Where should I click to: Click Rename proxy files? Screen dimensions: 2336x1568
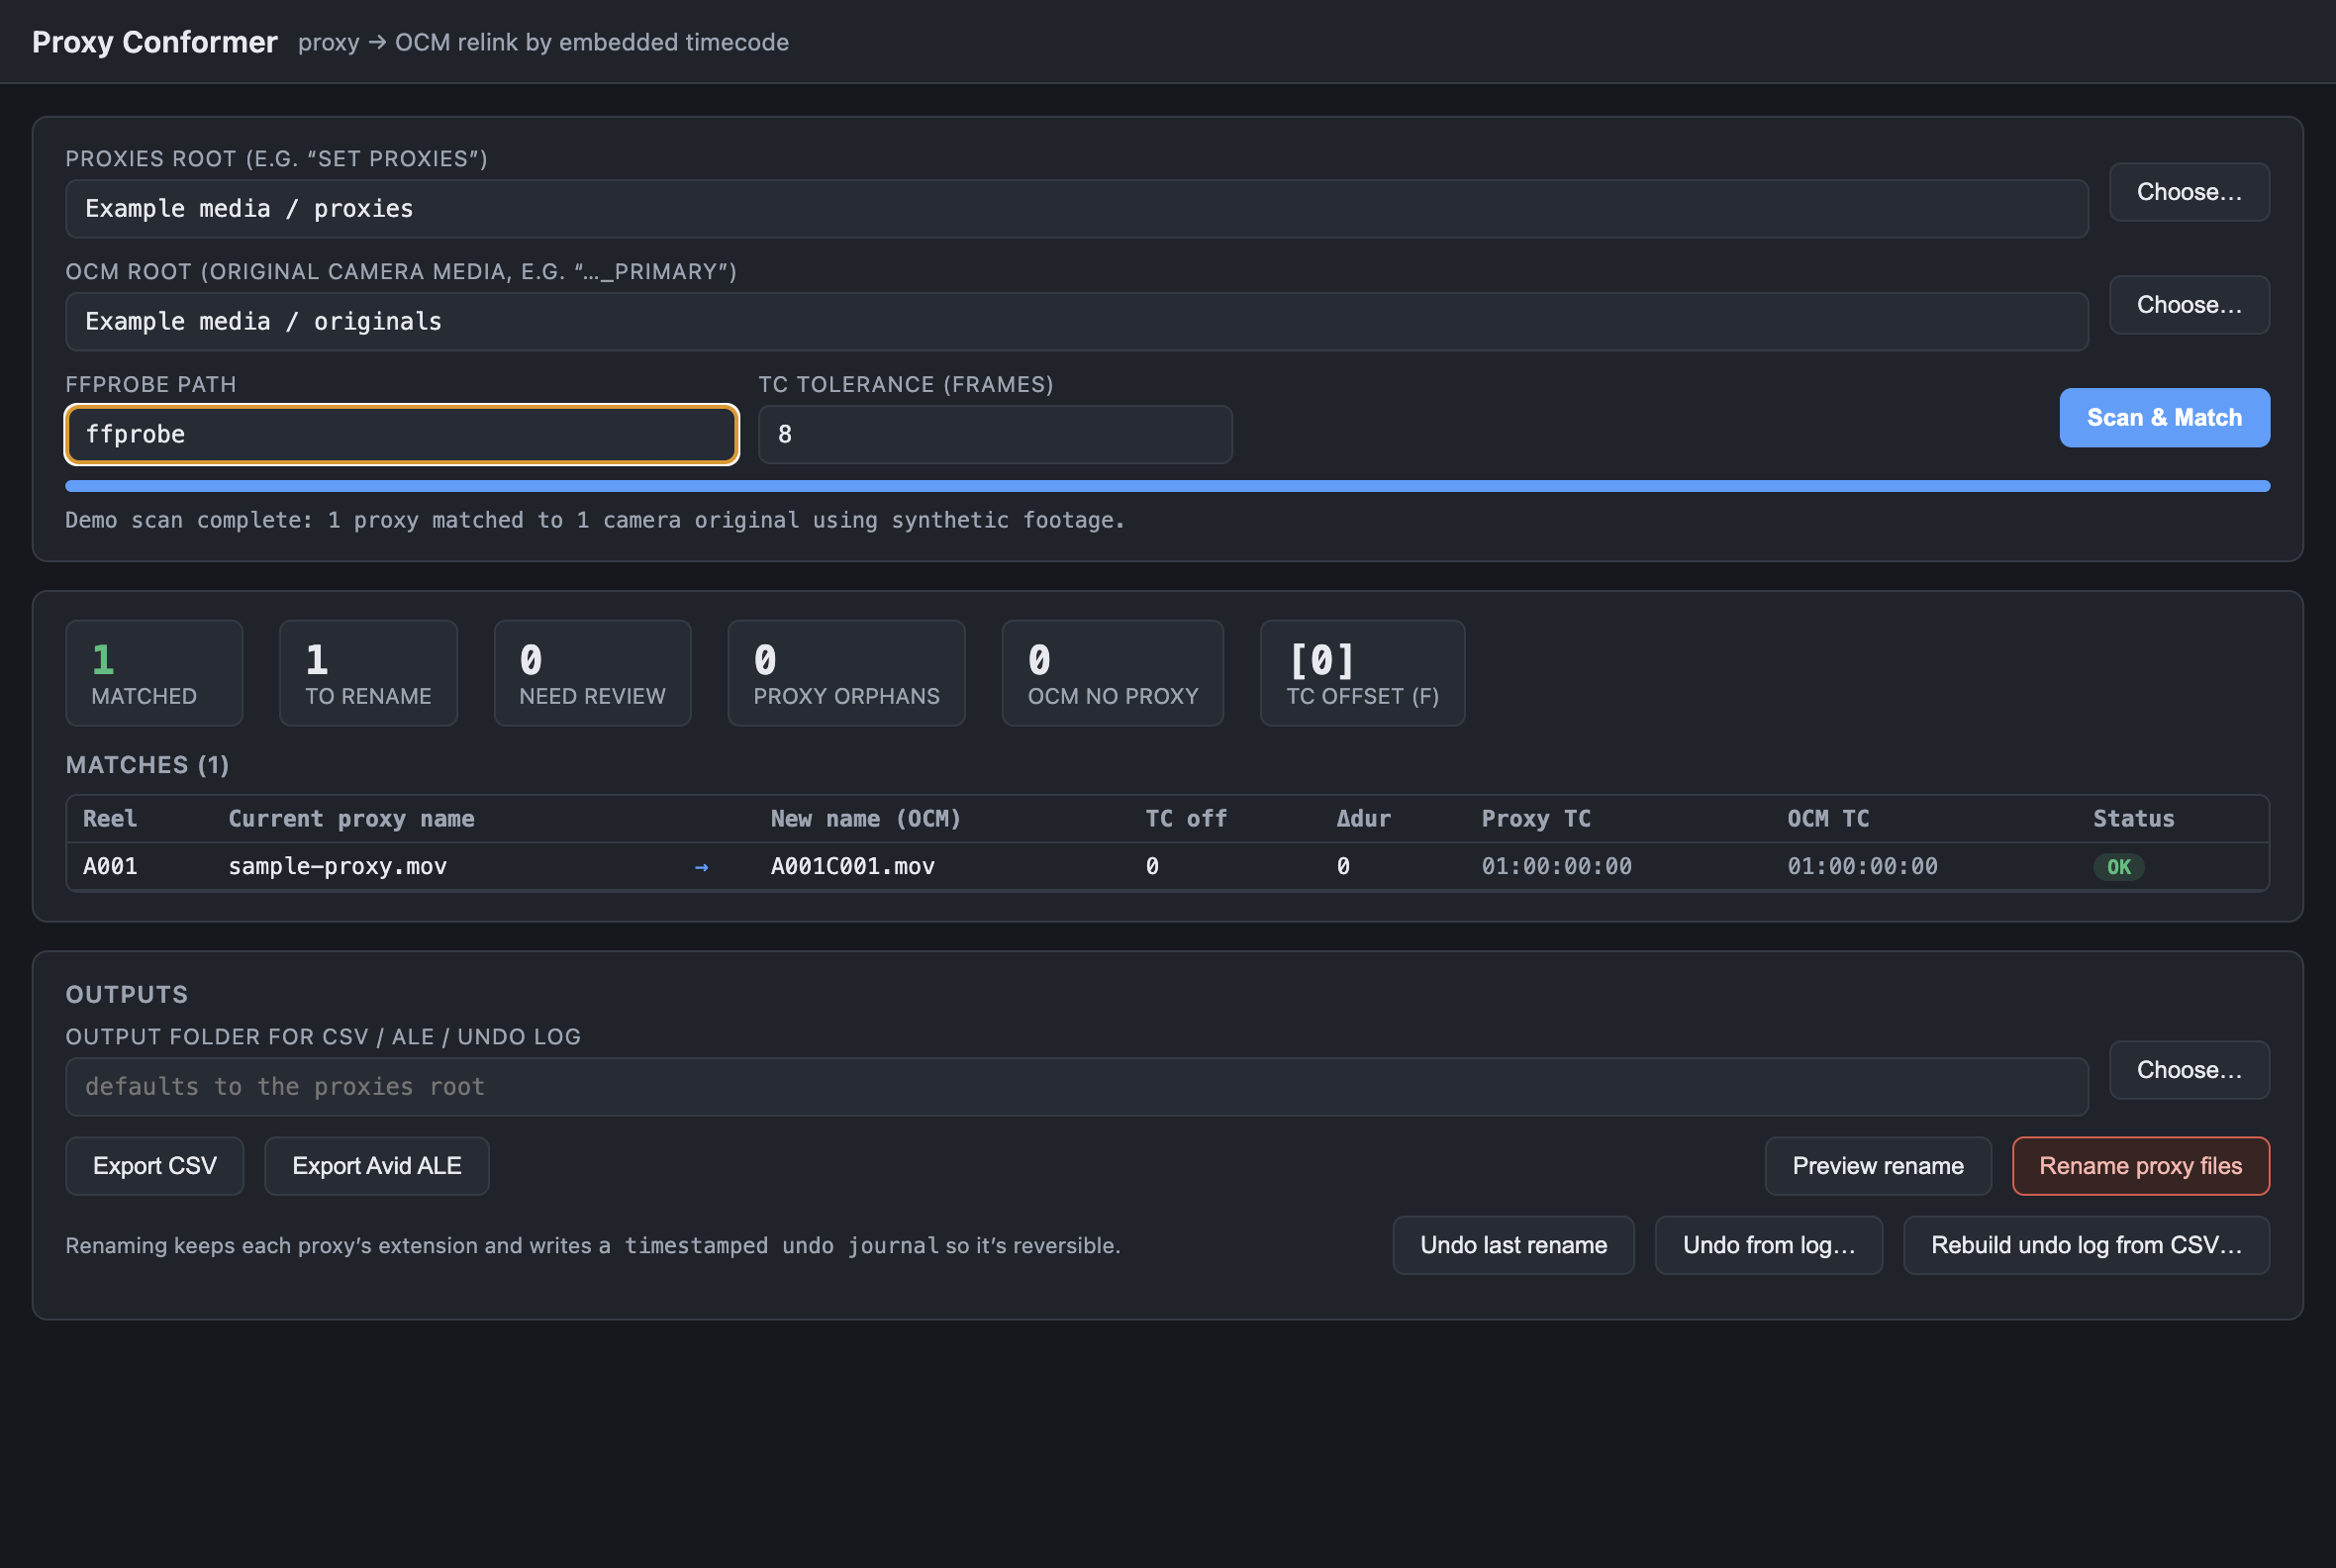[x=2141, y=1166]
